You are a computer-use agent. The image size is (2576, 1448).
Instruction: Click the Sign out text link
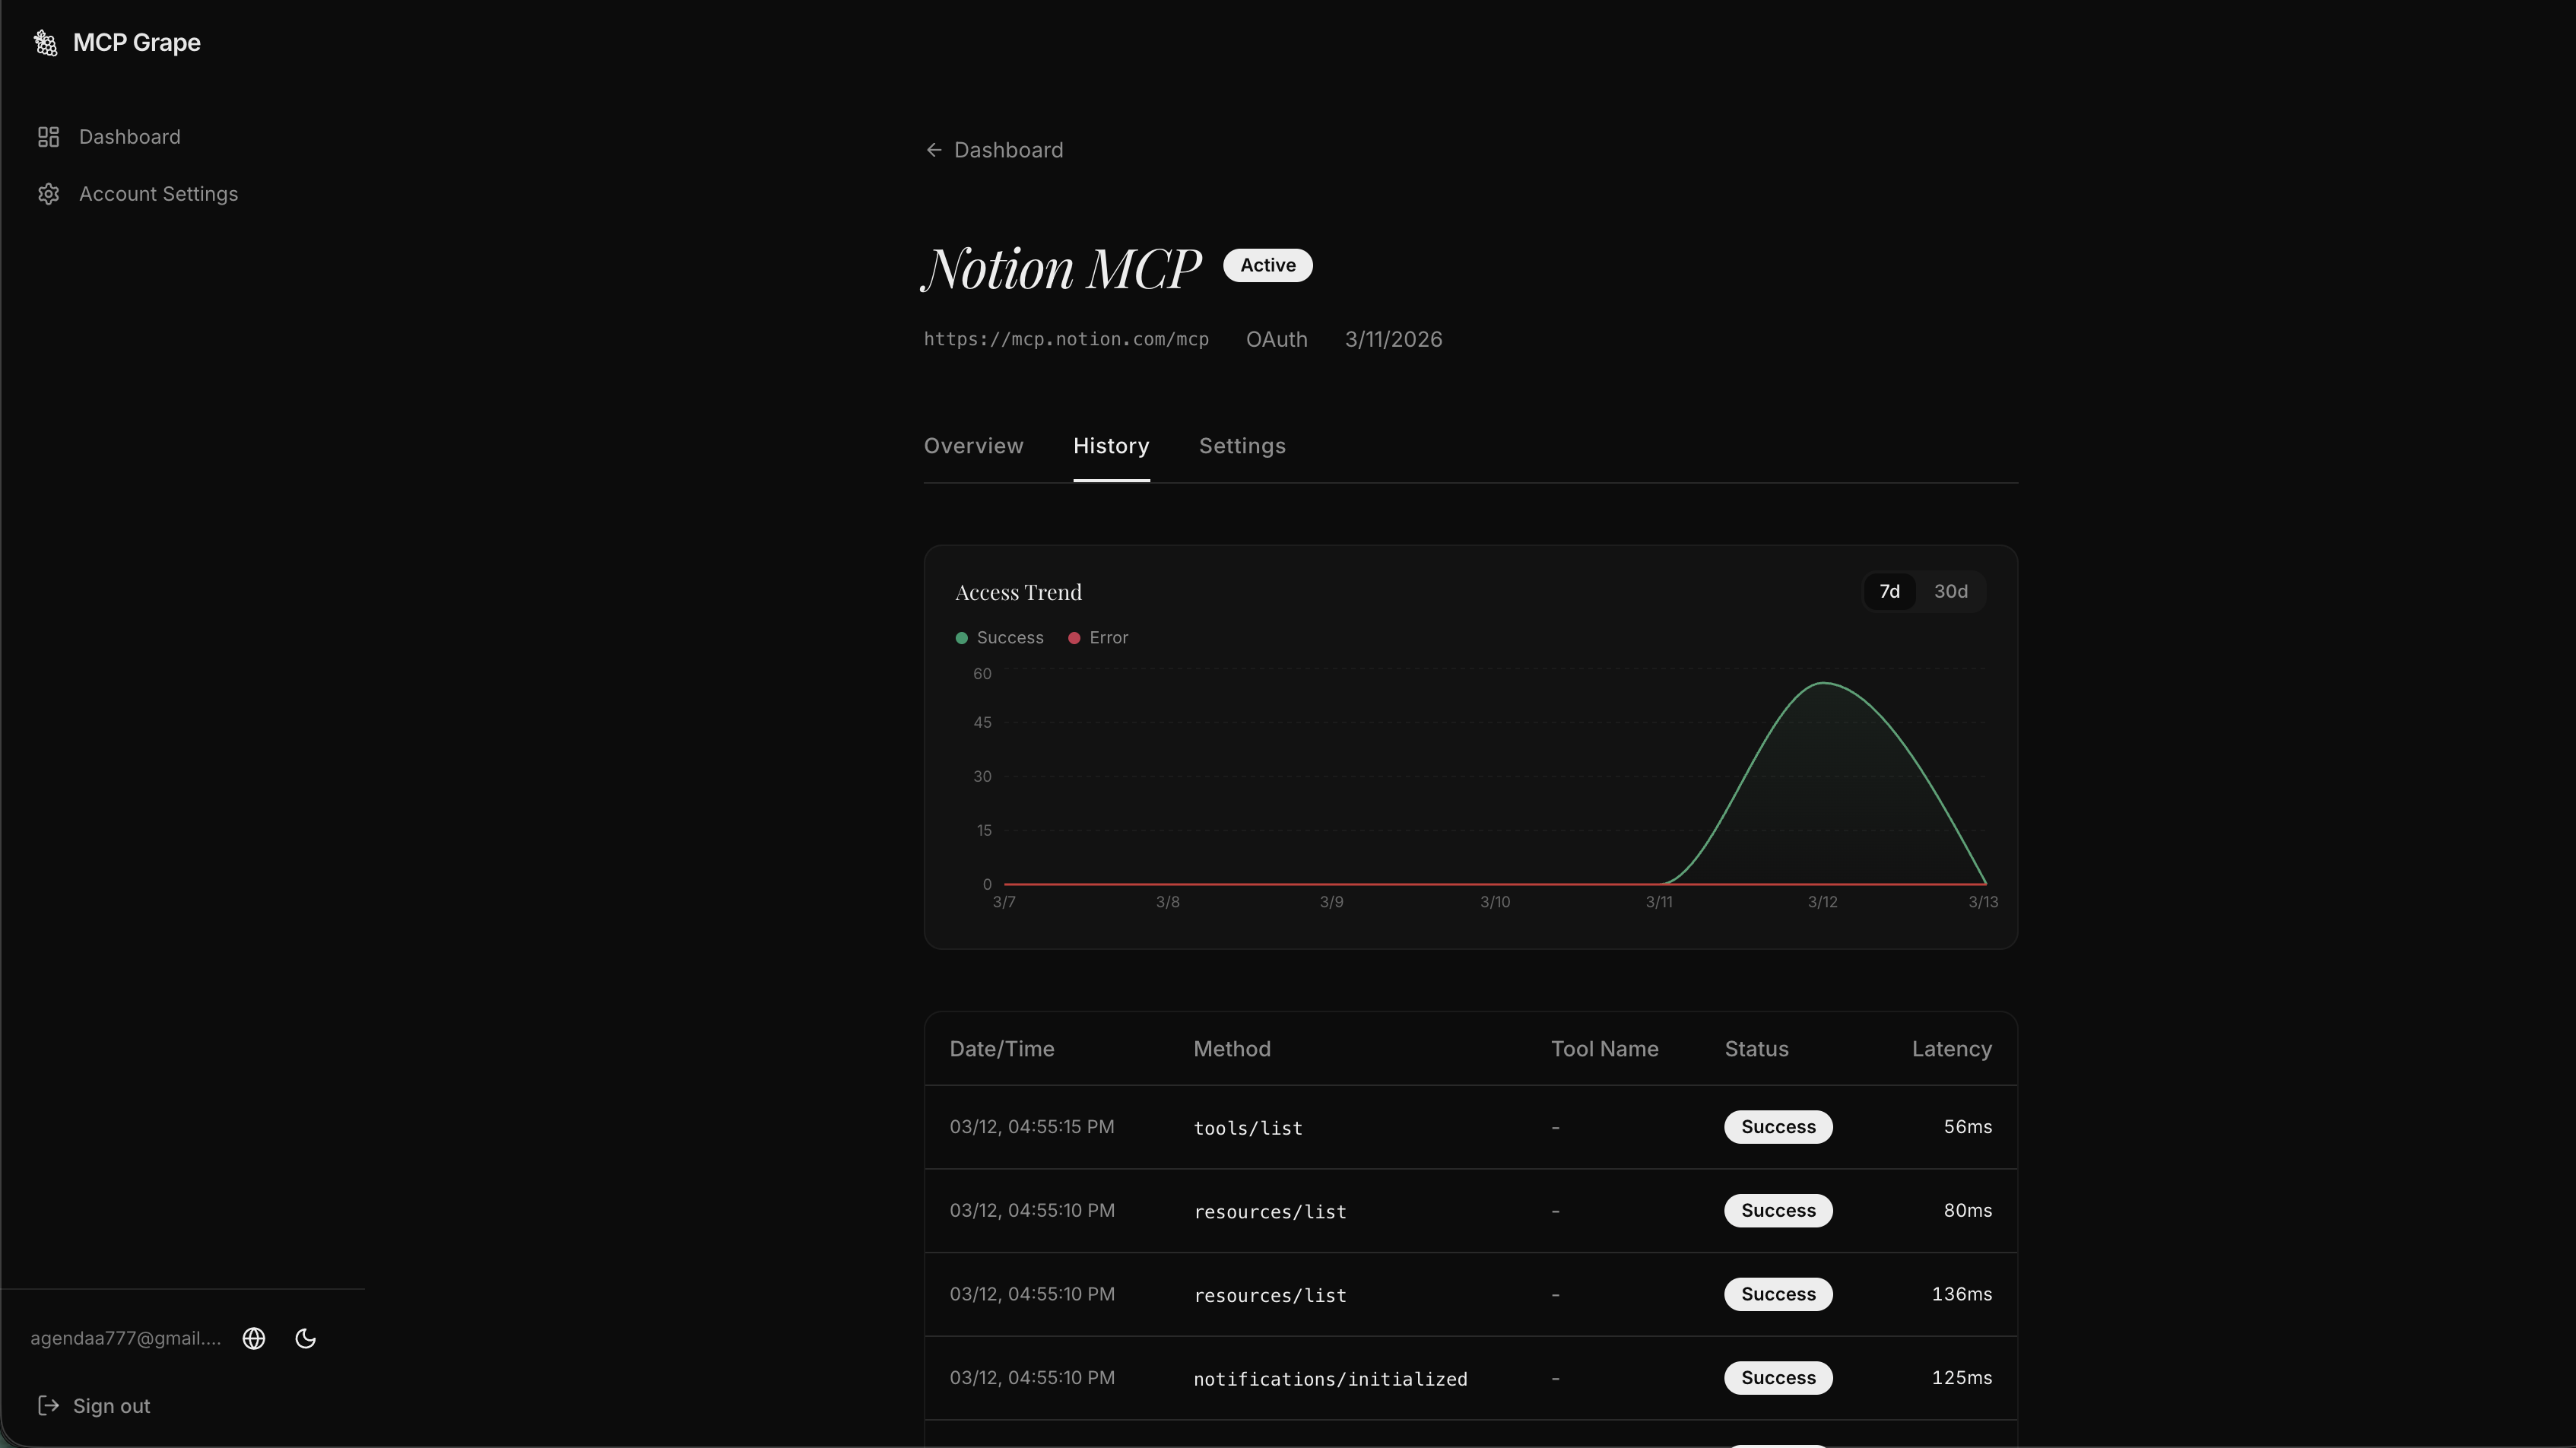click(111, 1405)
